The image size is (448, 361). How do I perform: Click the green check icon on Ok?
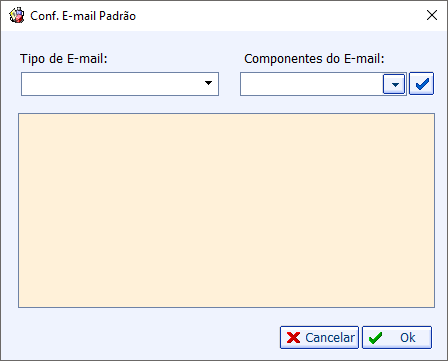[375, 338]
